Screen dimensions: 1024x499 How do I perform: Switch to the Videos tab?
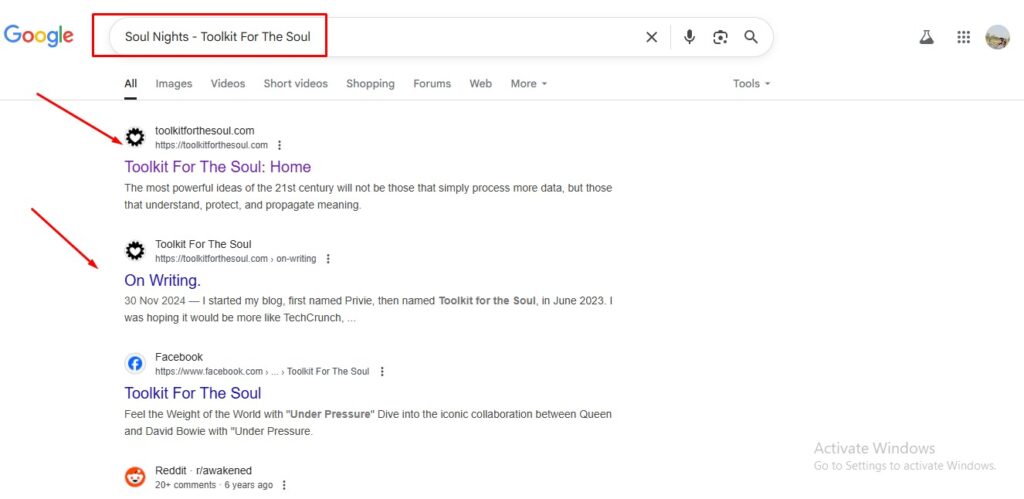pyautogui.click(x=228, y=84)
